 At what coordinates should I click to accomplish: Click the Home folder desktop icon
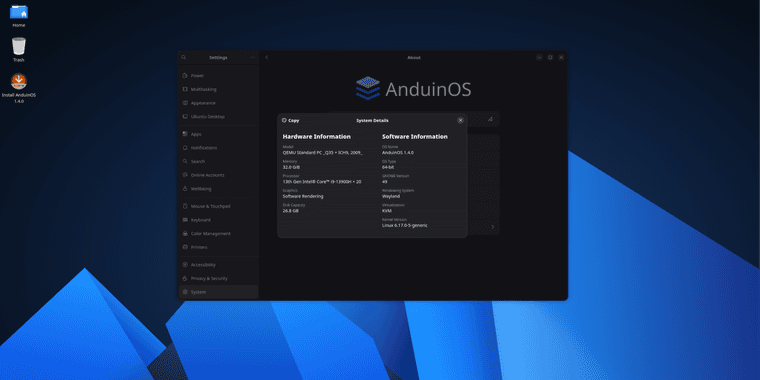19,15
